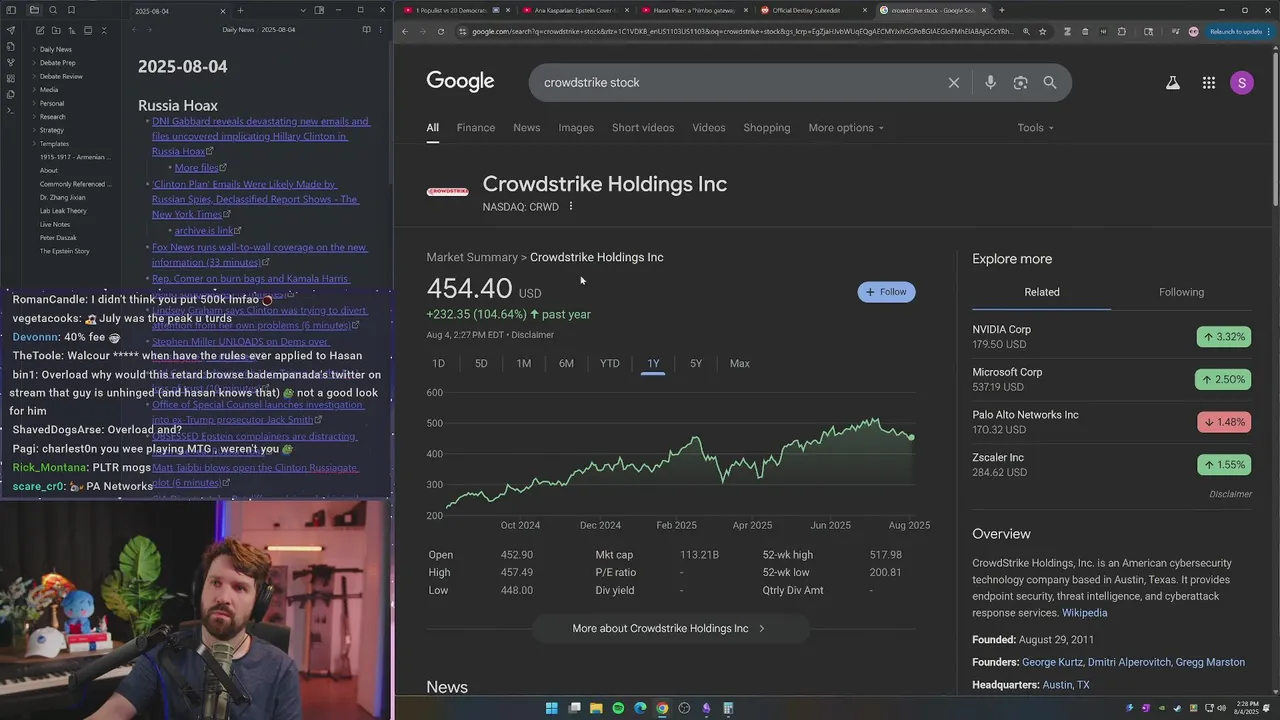
Task: Start Google voice search microphone
Action: click(990, 83)
